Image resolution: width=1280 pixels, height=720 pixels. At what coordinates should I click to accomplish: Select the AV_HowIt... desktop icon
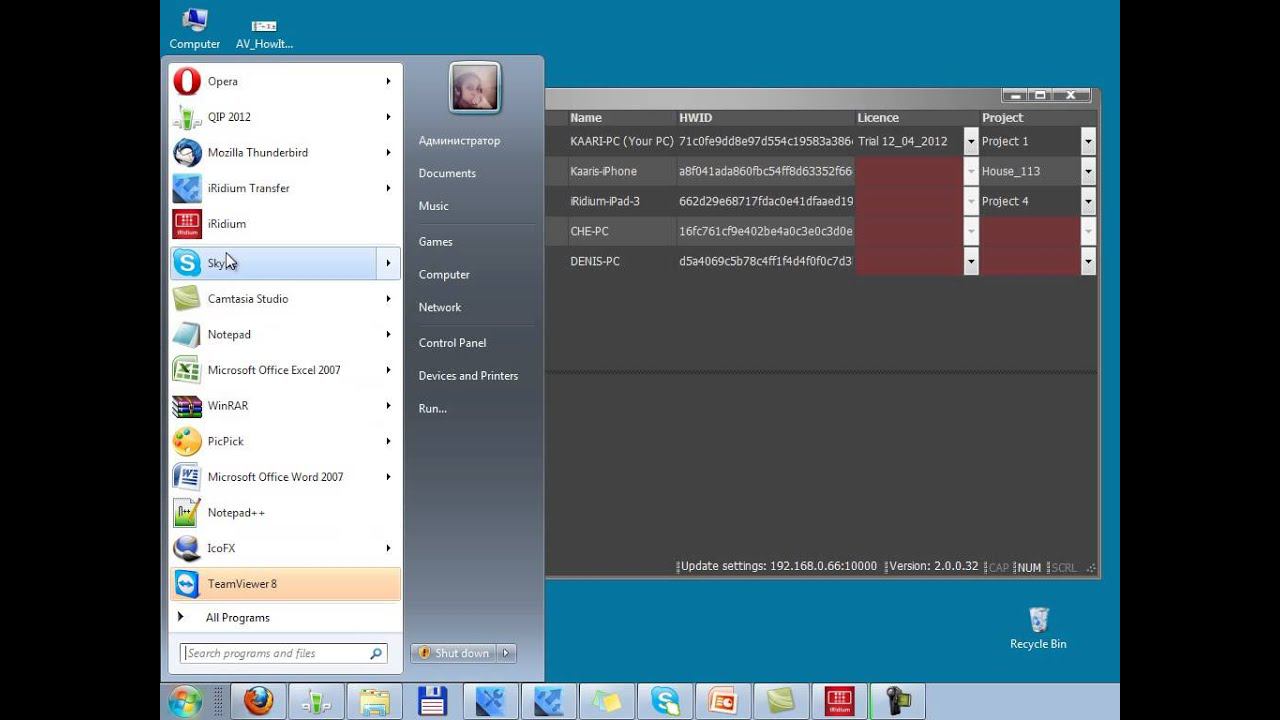tap(264, 33)
